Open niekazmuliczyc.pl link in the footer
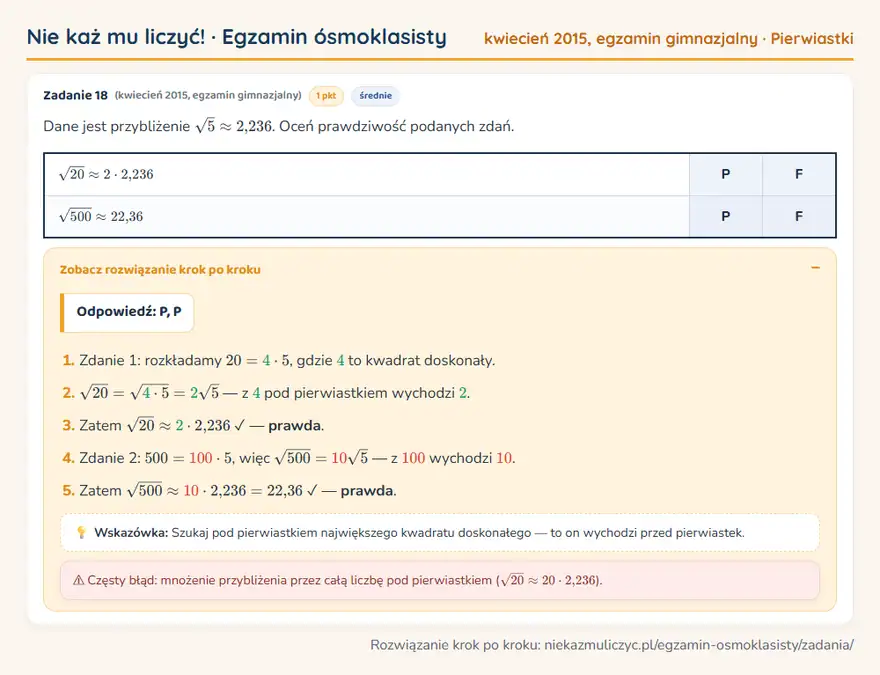The width and height of the screenshot is (880, 675). 699,645
